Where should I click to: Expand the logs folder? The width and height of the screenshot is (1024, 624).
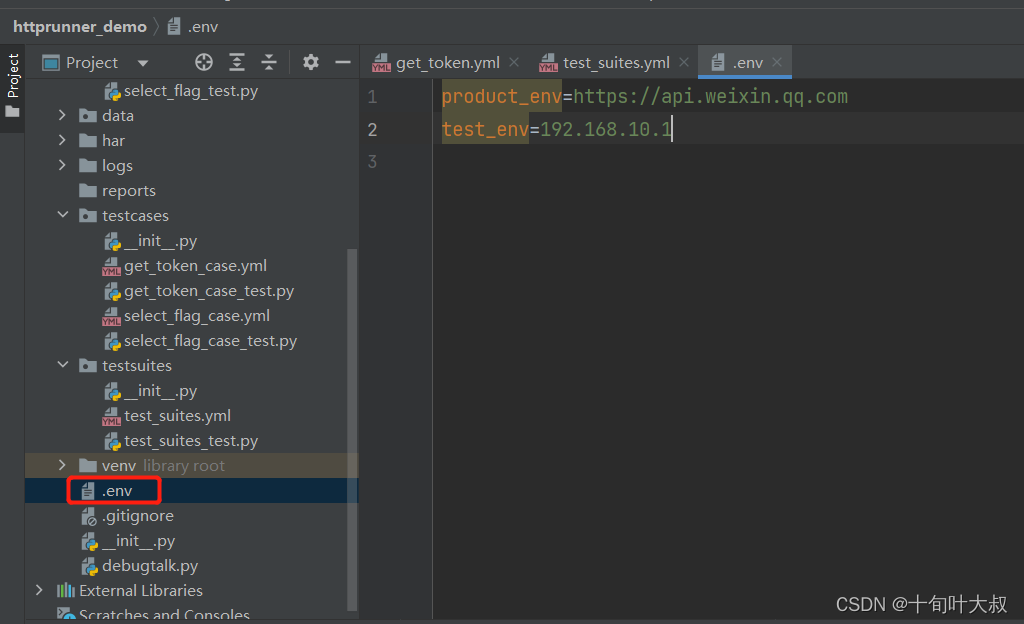click(62, 165)
